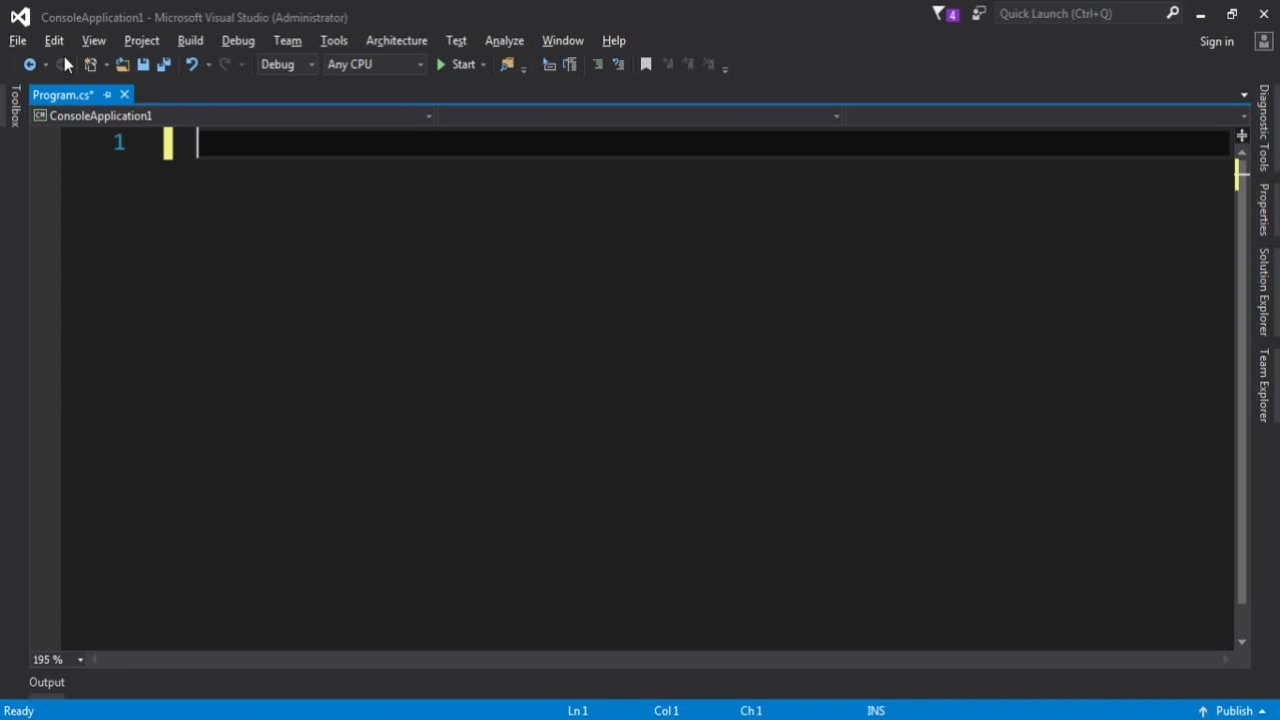Open the Toolbox side panel
The width and height of the screenshot is (1280, 720).
click(x=15, y=106)
